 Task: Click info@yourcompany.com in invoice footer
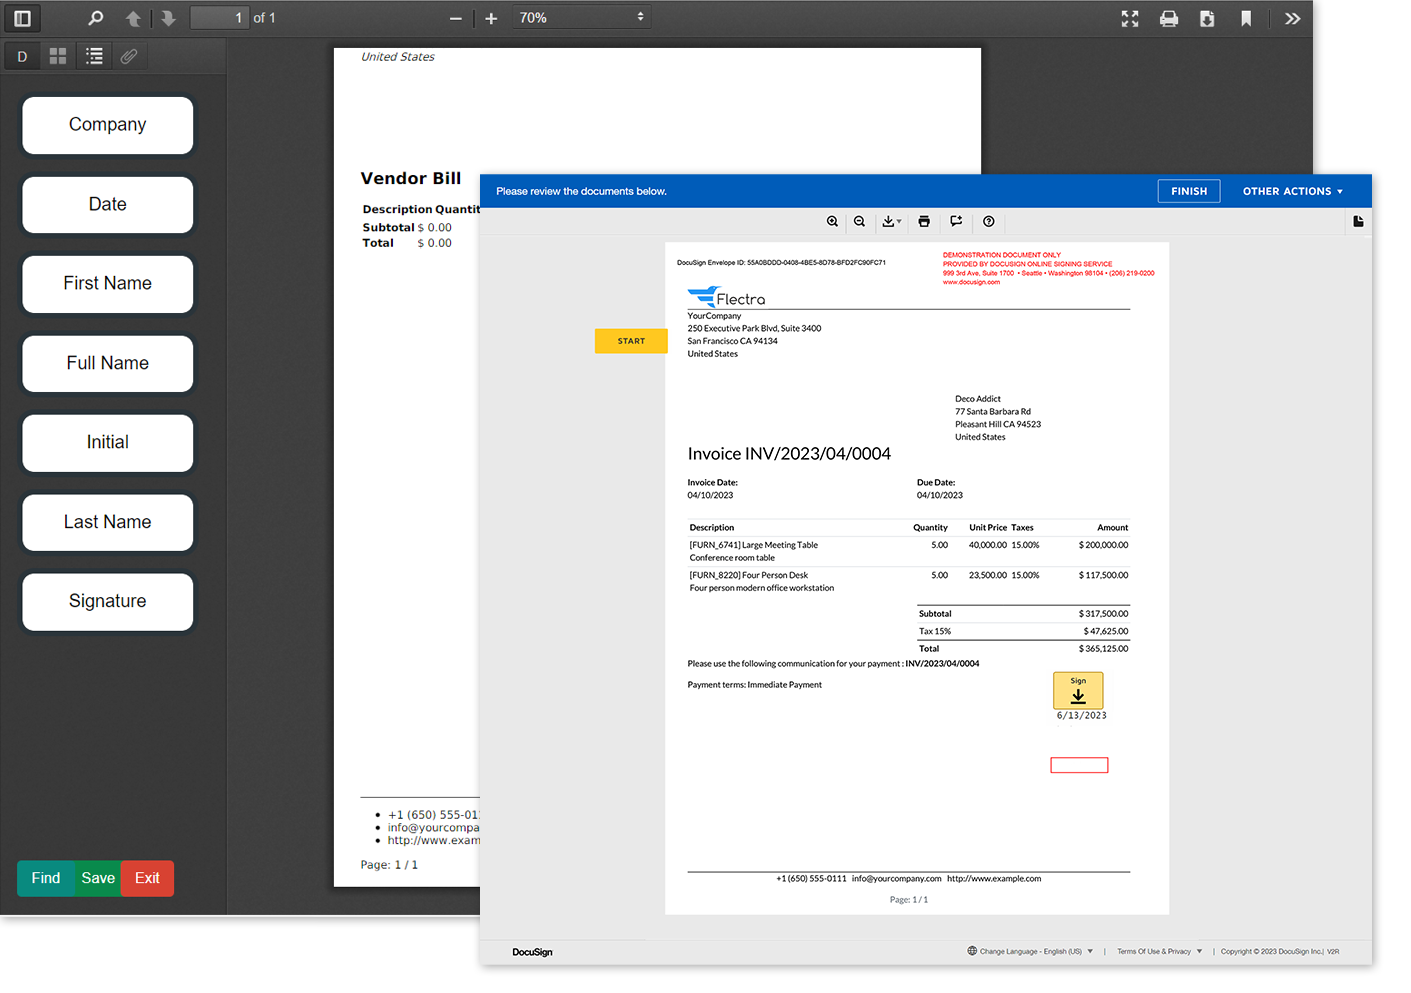(x=896, y=879)
